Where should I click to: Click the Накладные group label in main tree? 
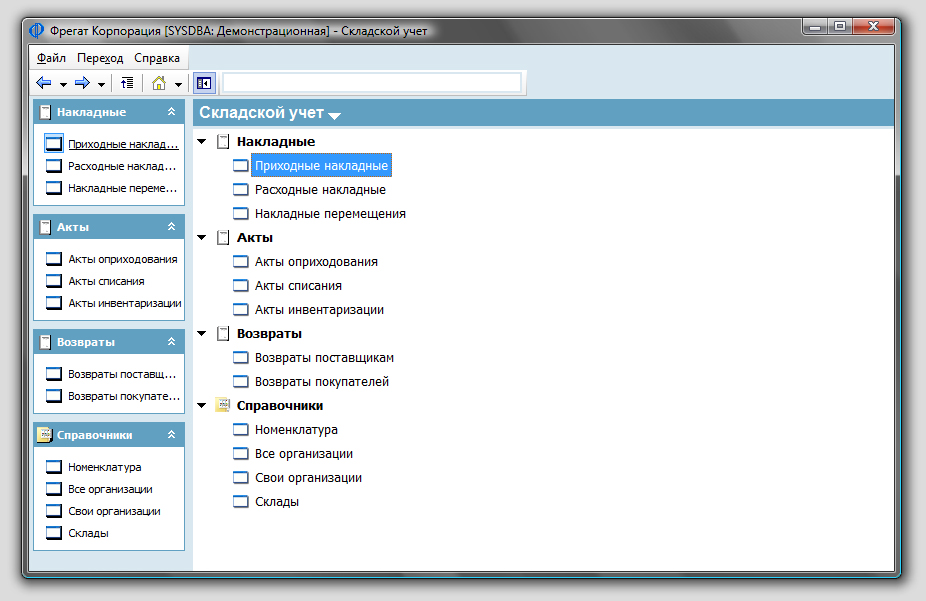(276, 142)
